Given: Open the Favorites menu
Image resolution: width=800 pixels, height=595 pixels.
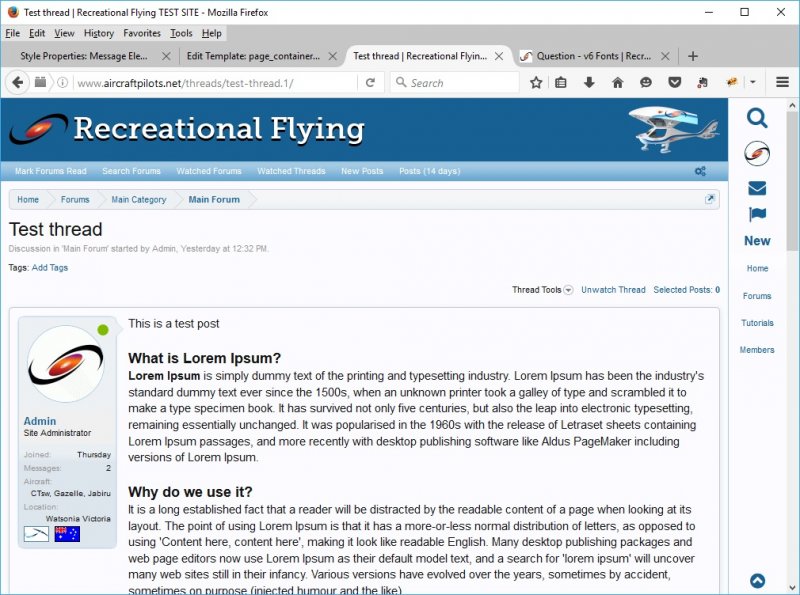Looking at the screenshot, I should pos(142,33).
